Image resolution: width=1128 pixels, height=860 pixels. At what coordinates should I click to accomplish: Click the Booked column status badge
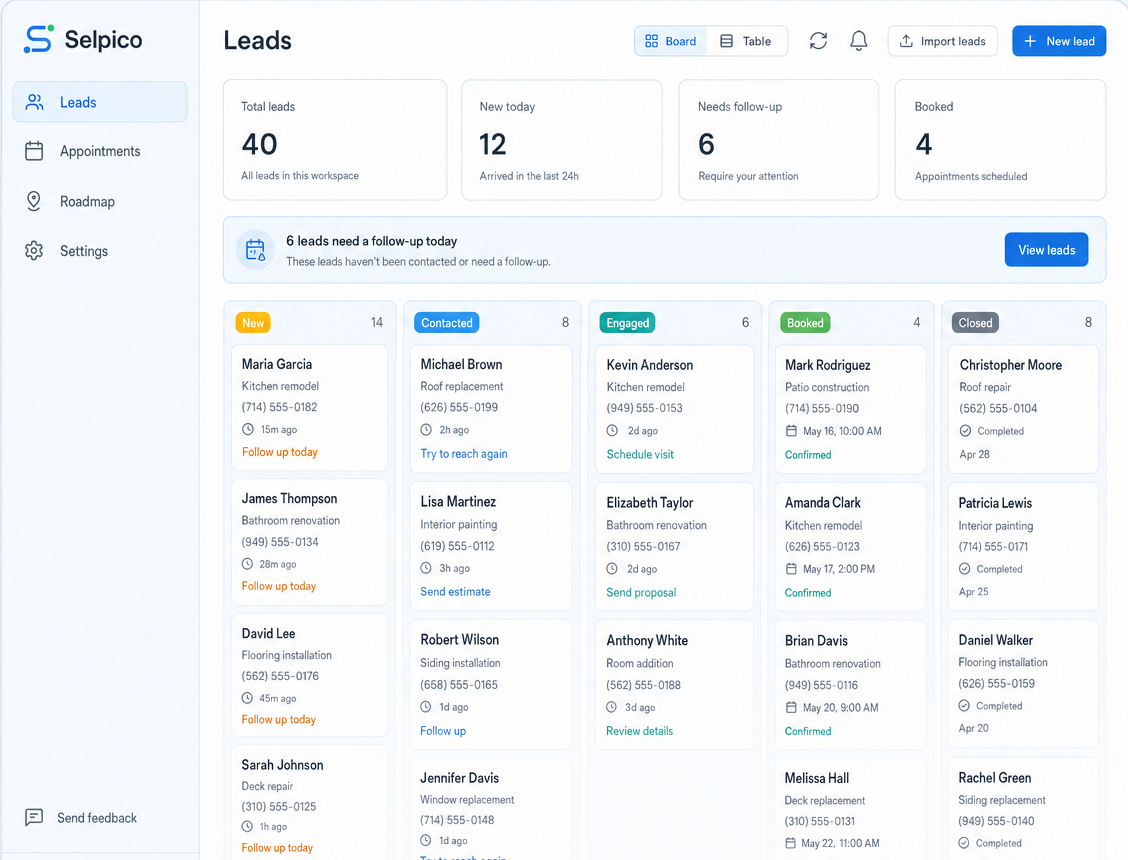(805, 322)
